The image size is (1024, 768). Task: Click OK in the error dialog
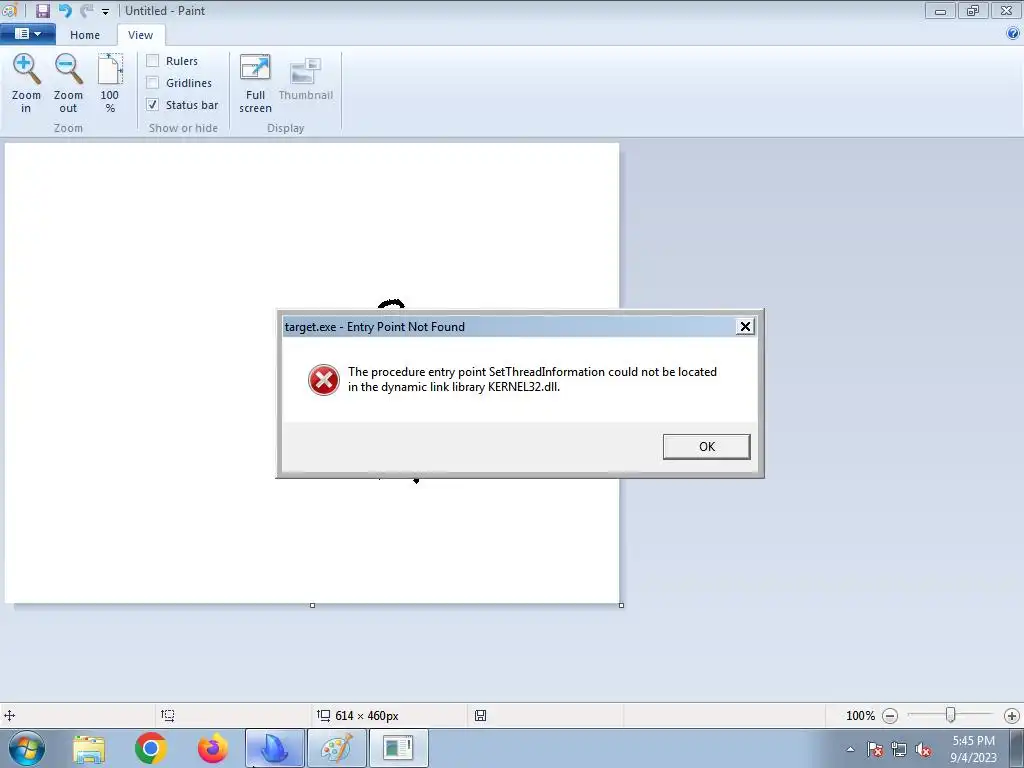(x=707, y=447)
